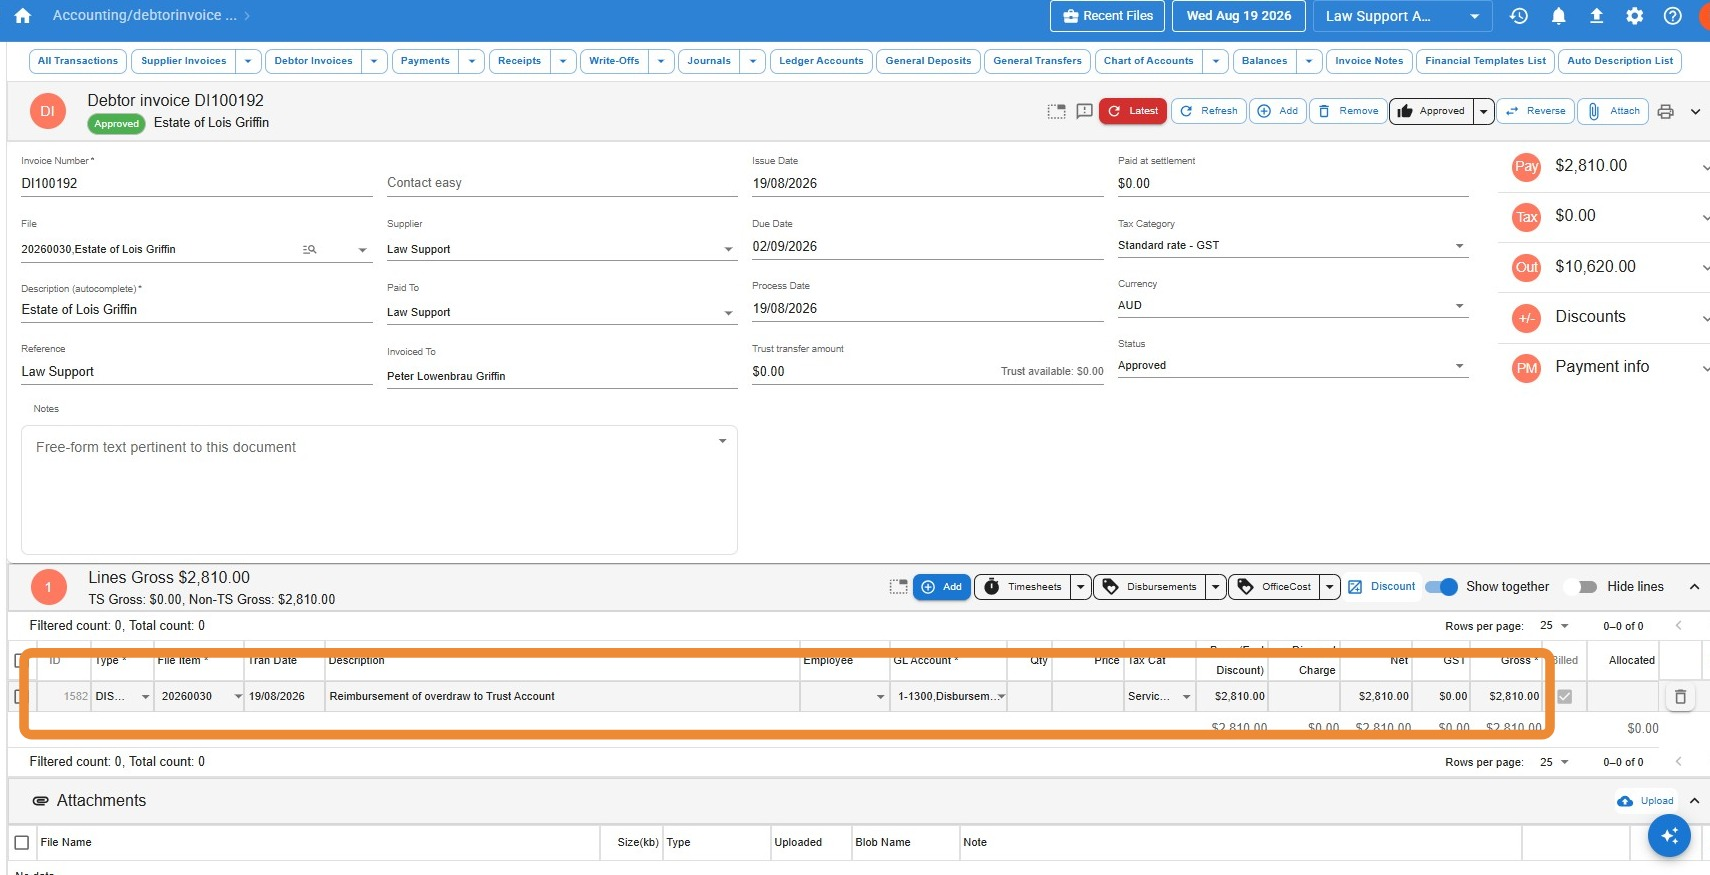Open the Law Support A... company dropdown
Viewport: 1710px width, 875px height.
pos(1402,16)
